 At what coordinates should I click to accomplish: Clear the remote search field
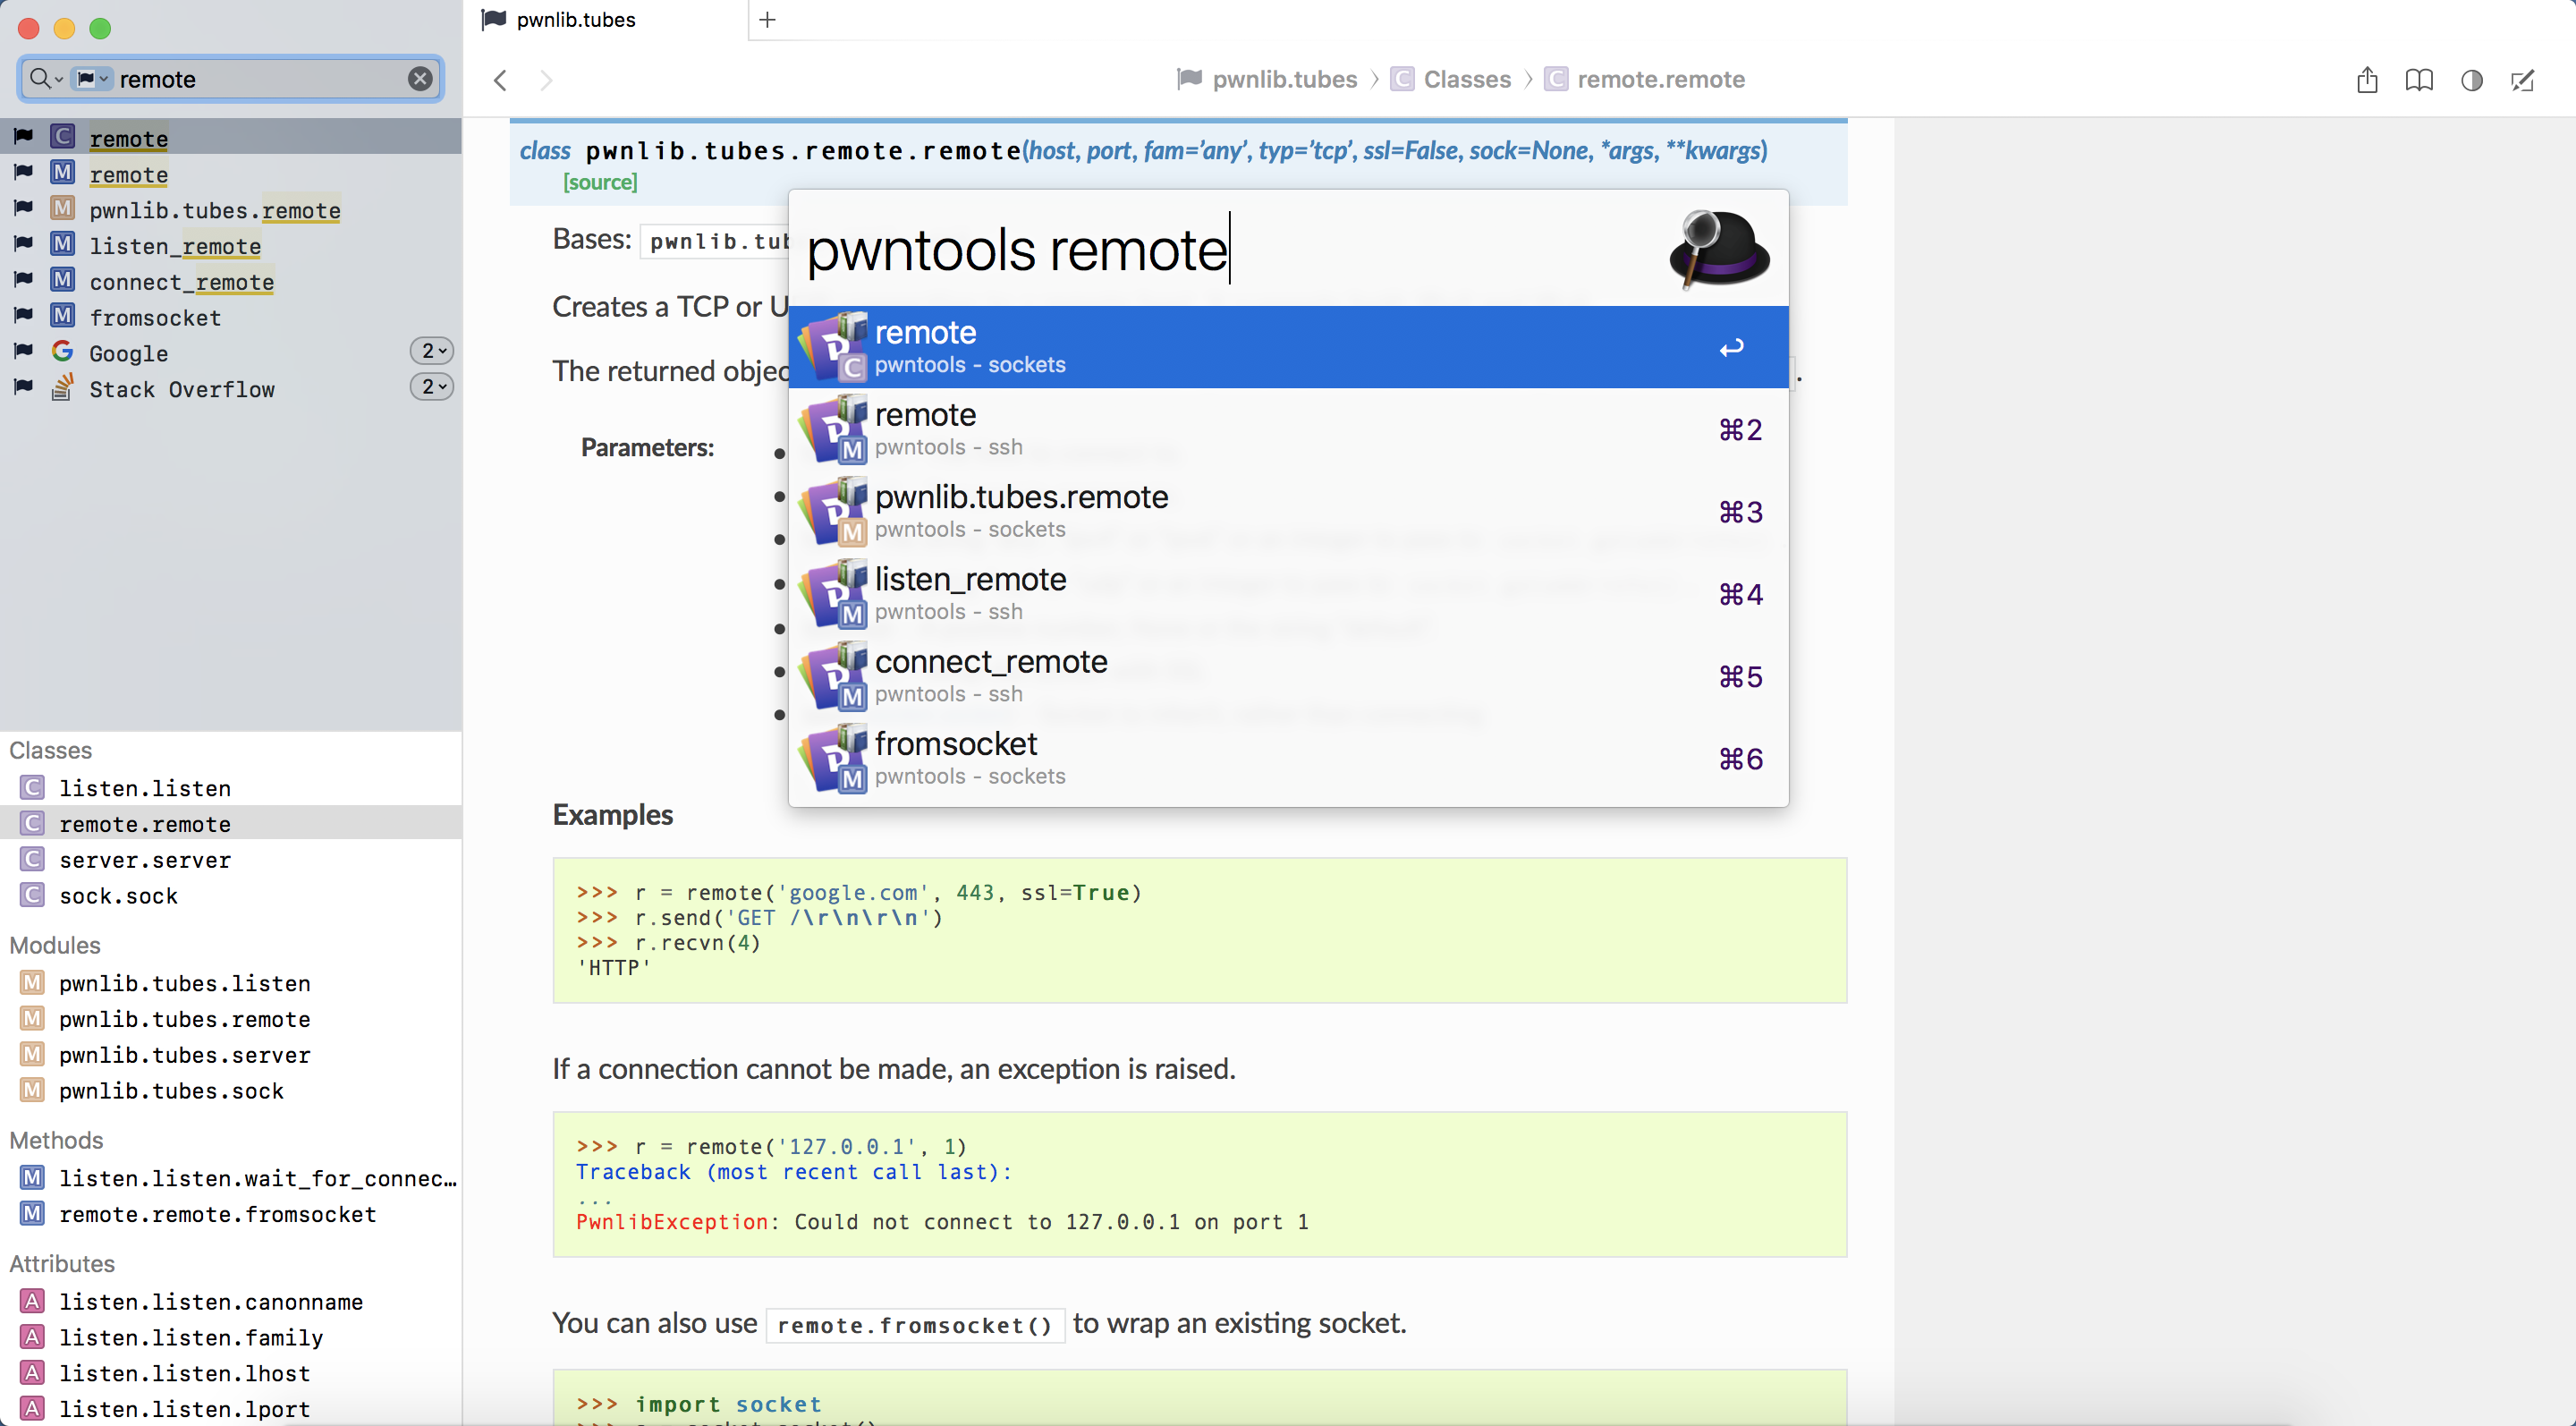tap(420, 79)
